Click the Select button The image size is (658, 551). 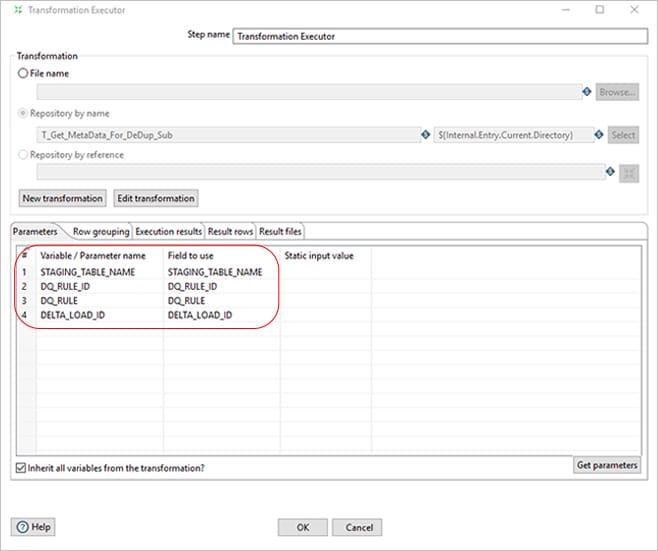(x=623, y=135)
